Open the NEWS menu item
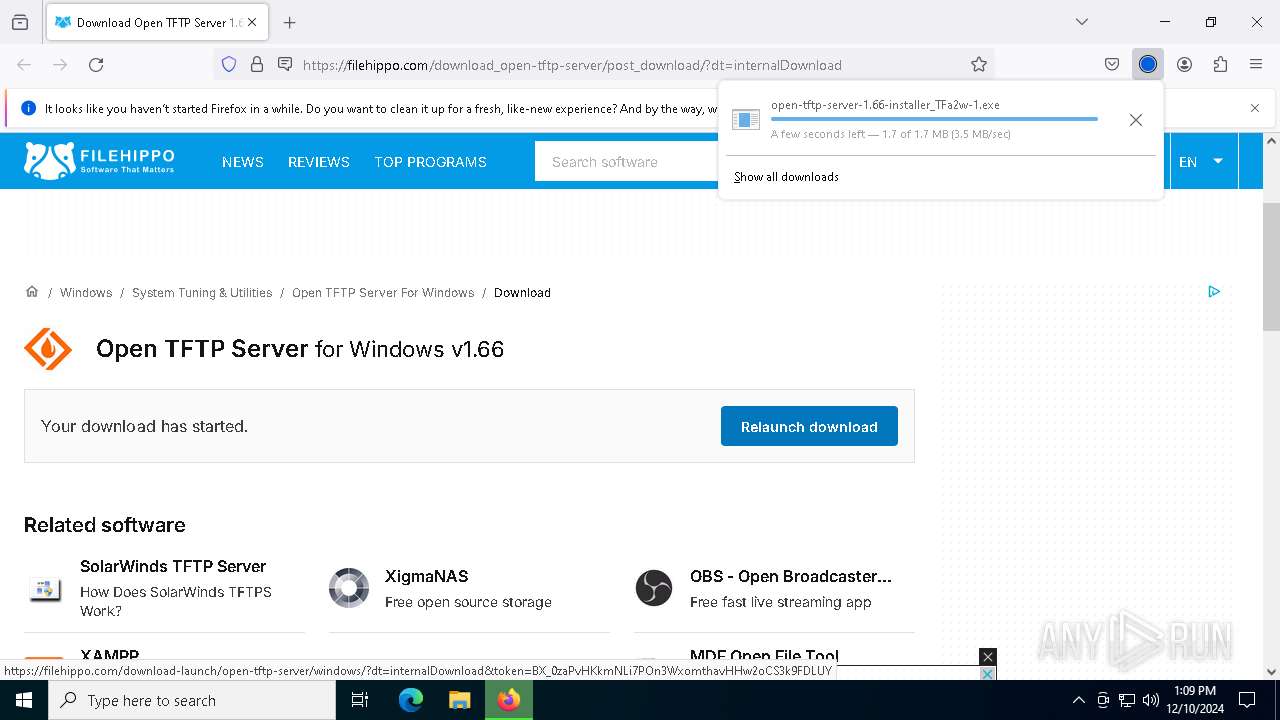The image size is (1280, 720). (x=243, y=162)
